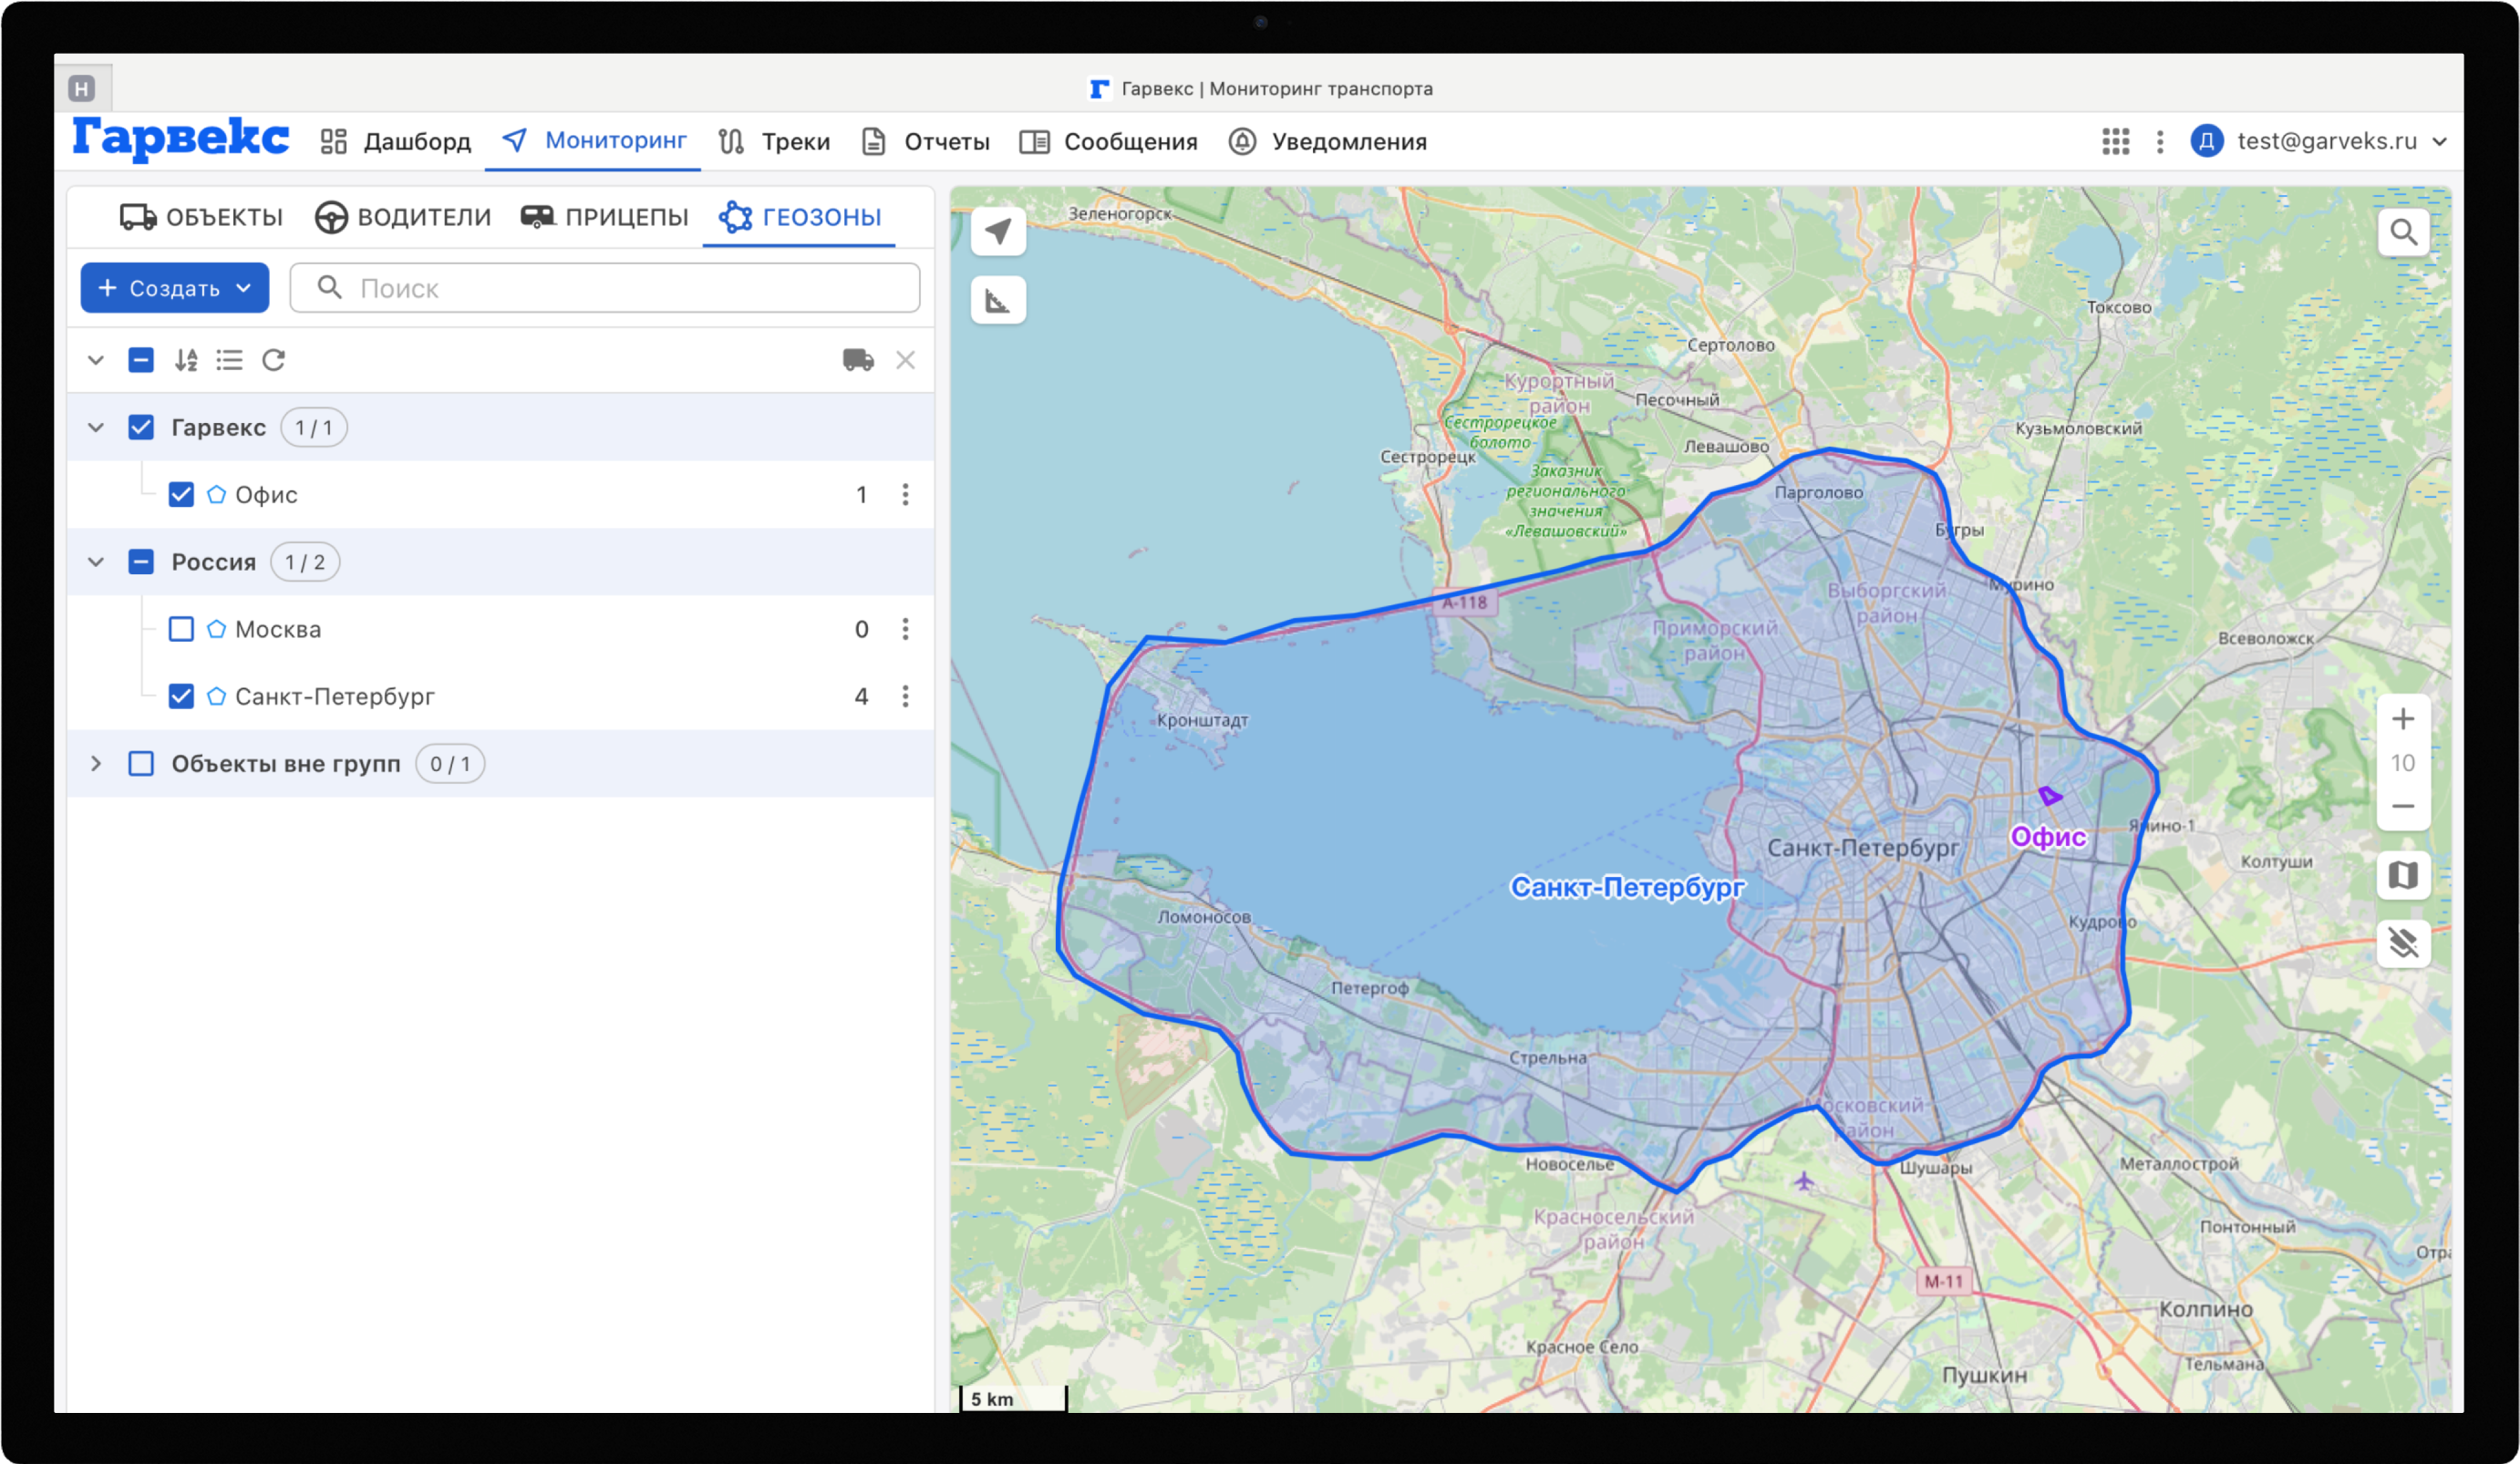Expand the Объекты вне групп group
The height and width of the screenshot is (1464, 2520).
[x=96, y=764]
